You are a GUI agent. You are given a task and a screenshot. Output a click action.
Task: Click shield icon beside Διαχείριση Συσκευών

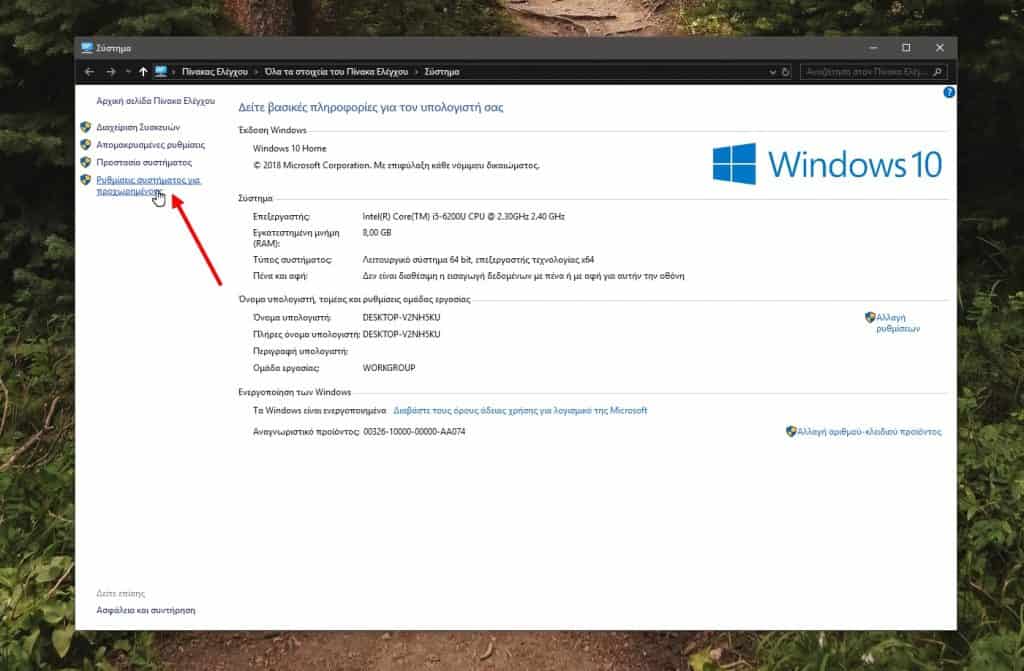click(x=86, y=127)
